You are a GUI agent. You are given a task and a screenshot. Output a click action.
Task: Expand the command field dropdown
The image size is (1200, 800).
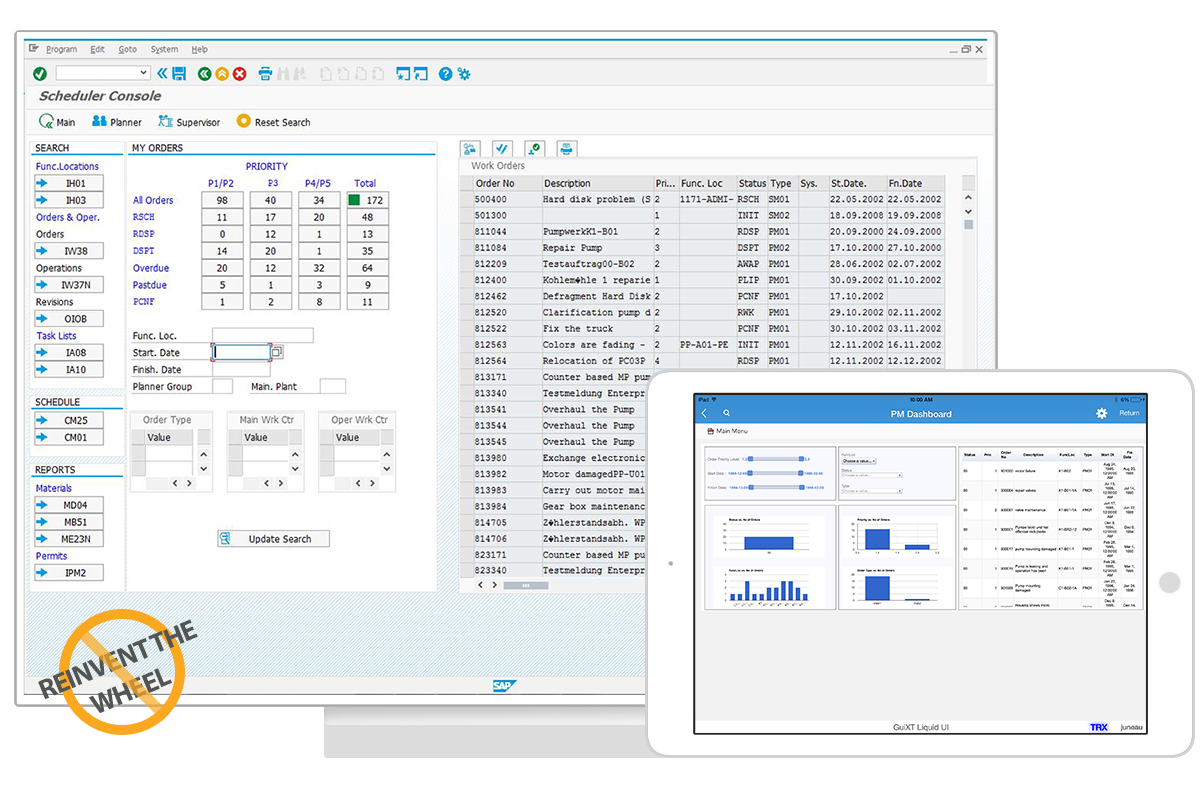pos(144,73)
